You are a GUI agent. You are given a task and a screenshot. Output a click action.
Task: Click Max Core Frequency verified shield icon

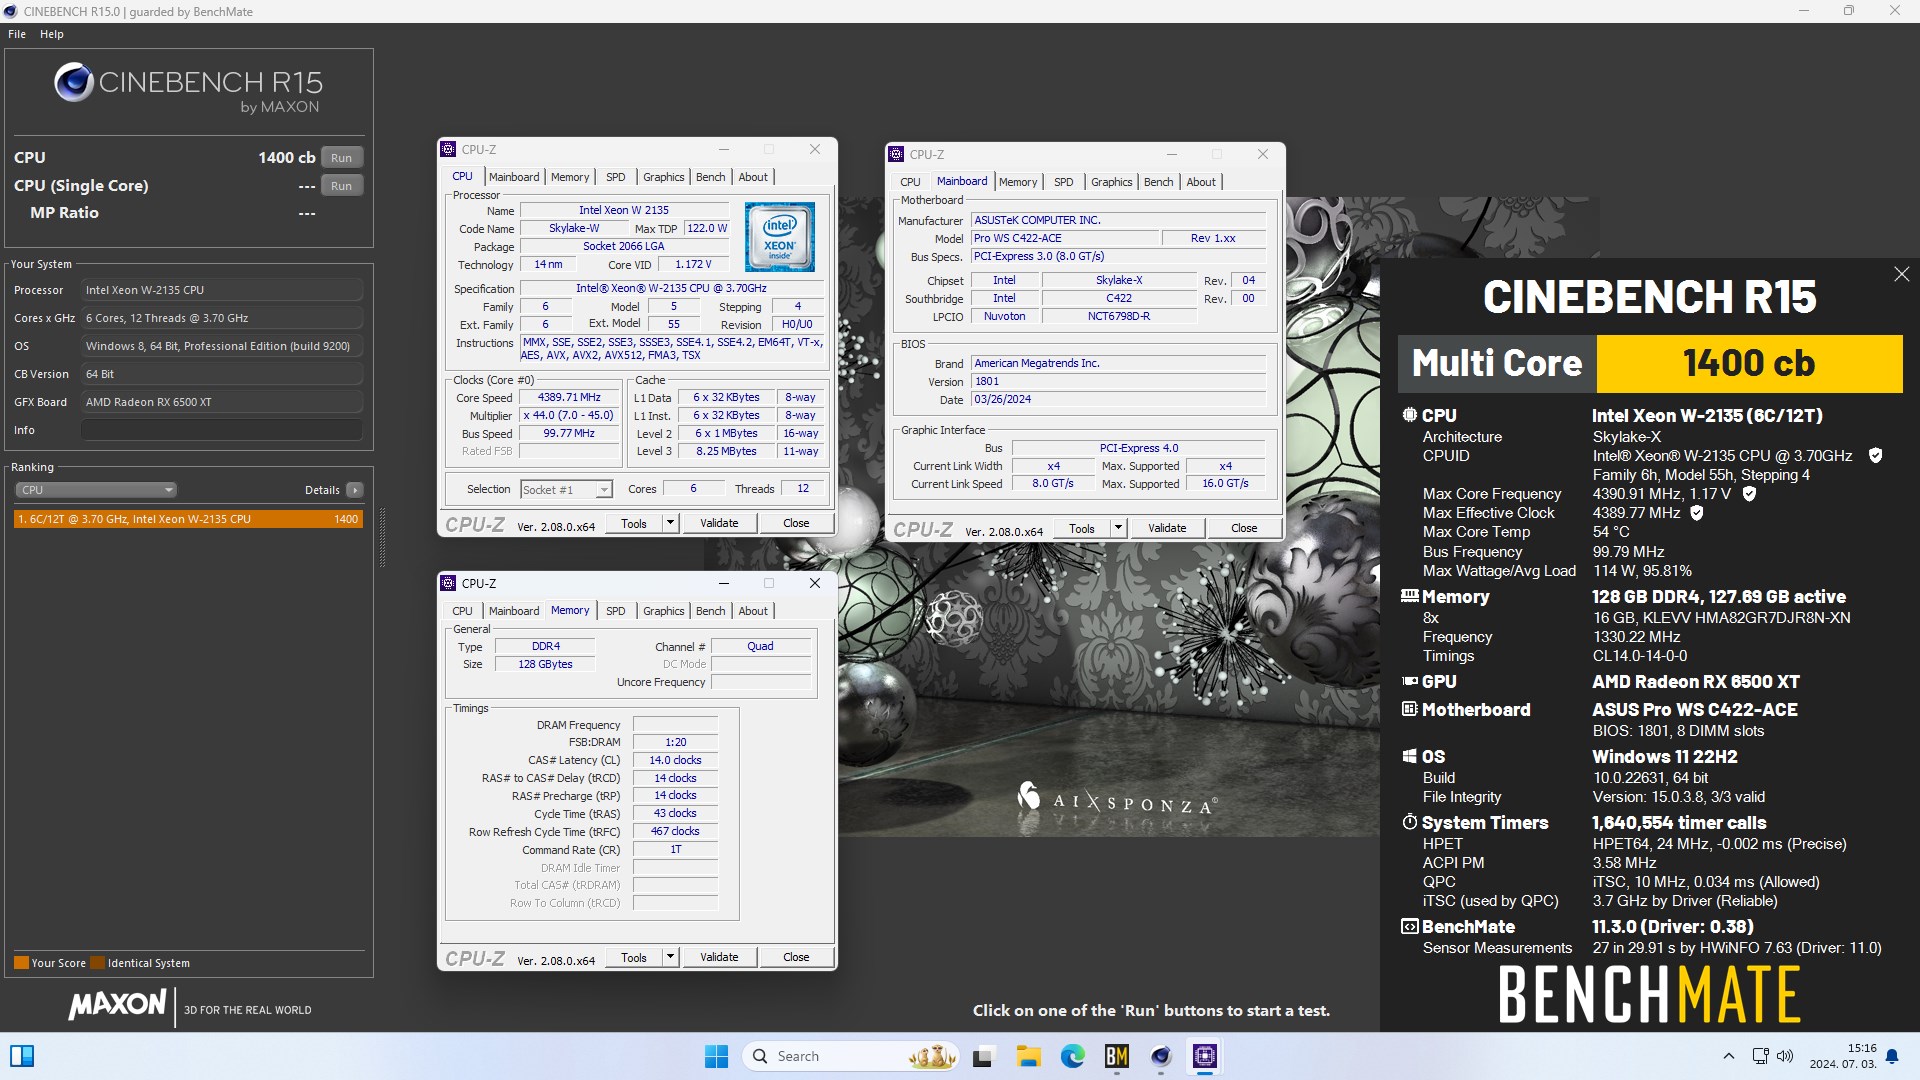1749,494
